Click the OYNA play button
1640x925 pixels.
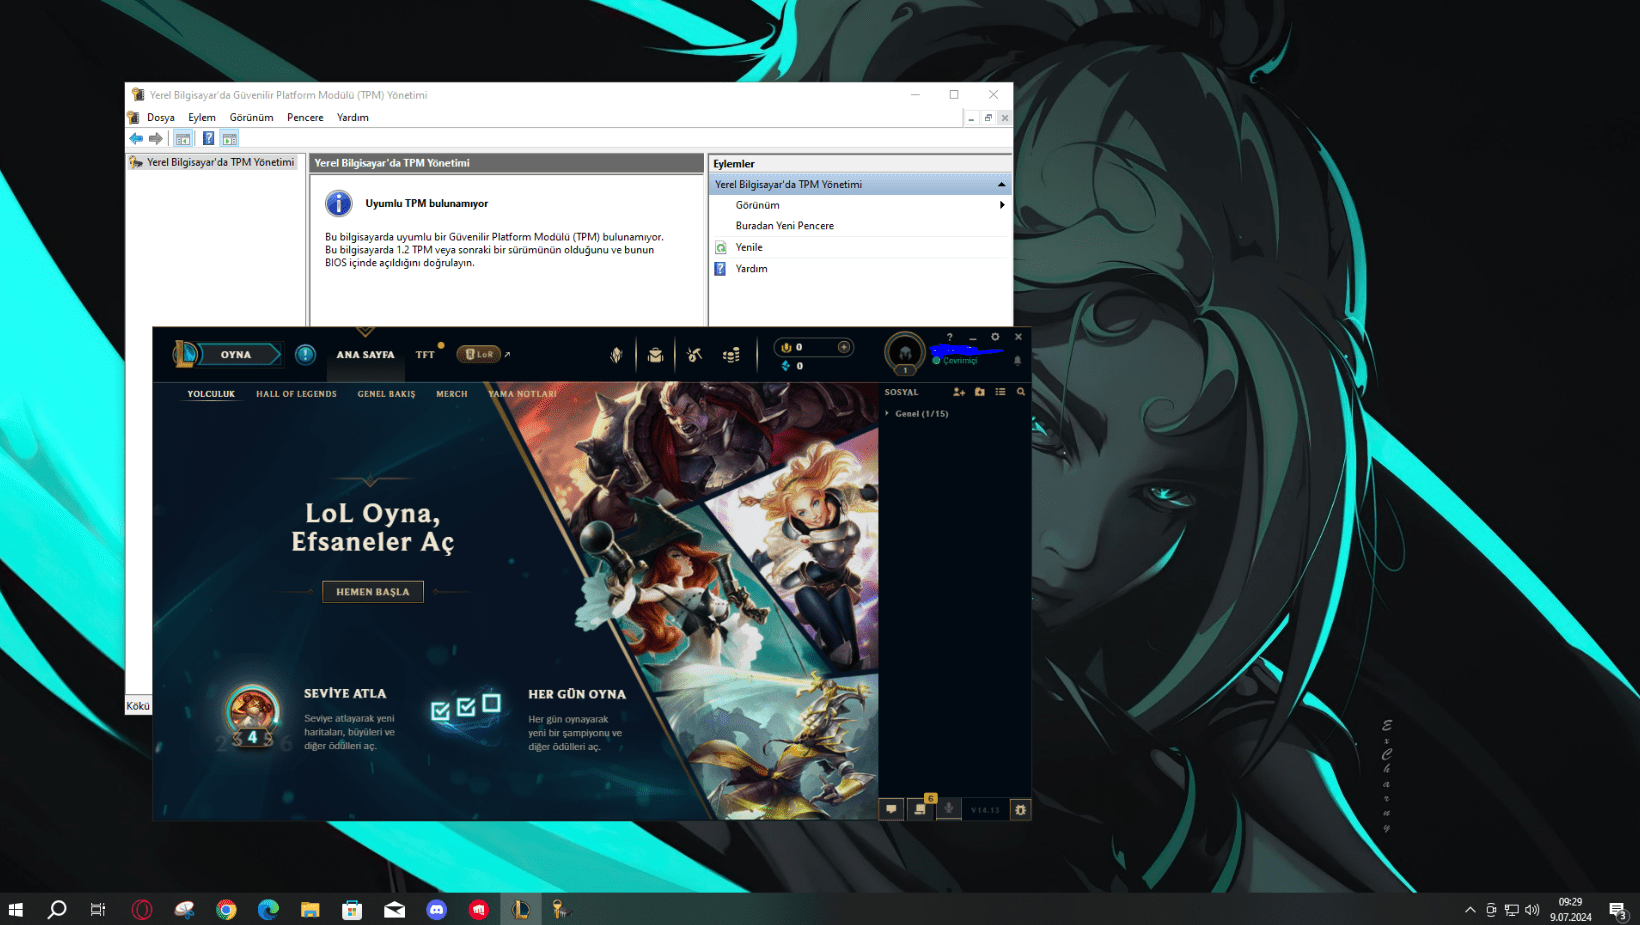[229, 354]
